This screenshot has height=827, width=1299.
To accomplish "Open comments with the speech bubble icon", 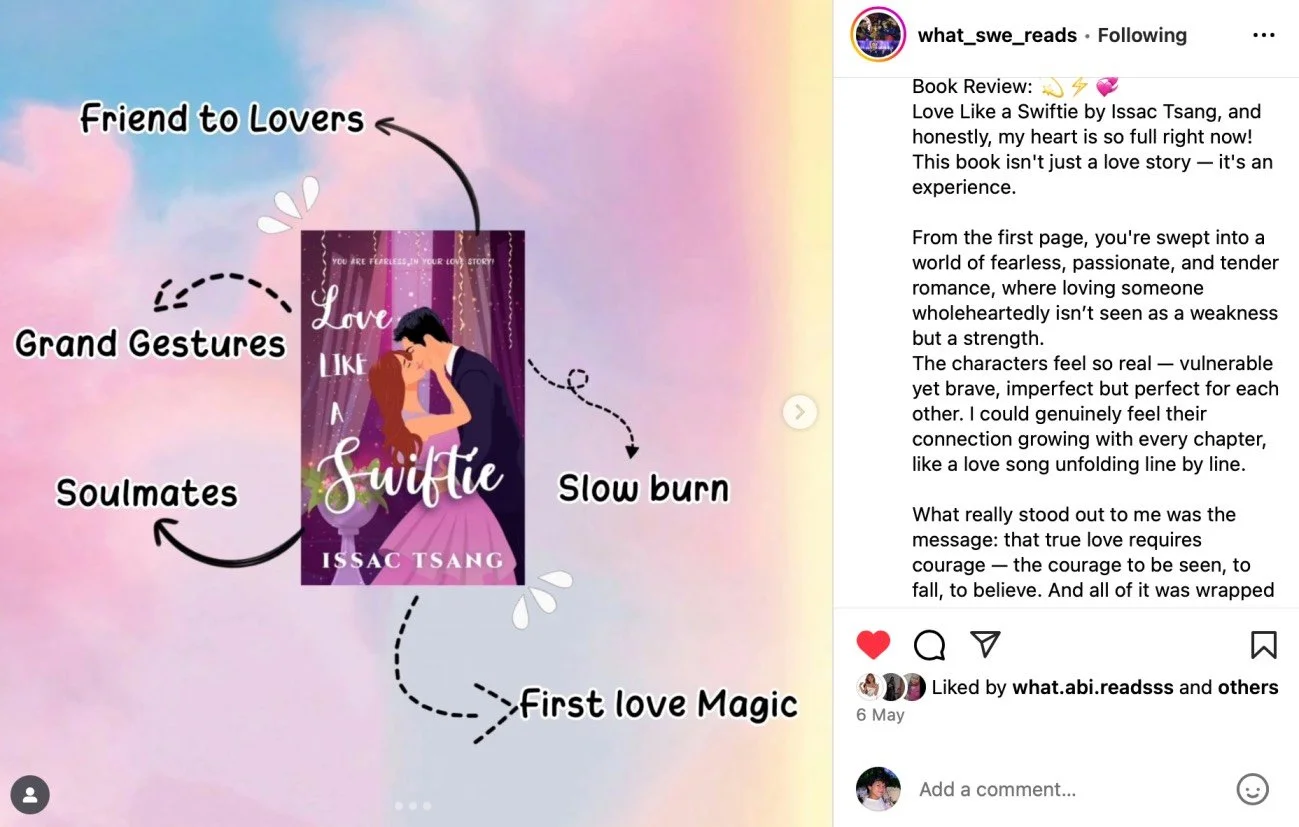I will click(x=929, y=645).
